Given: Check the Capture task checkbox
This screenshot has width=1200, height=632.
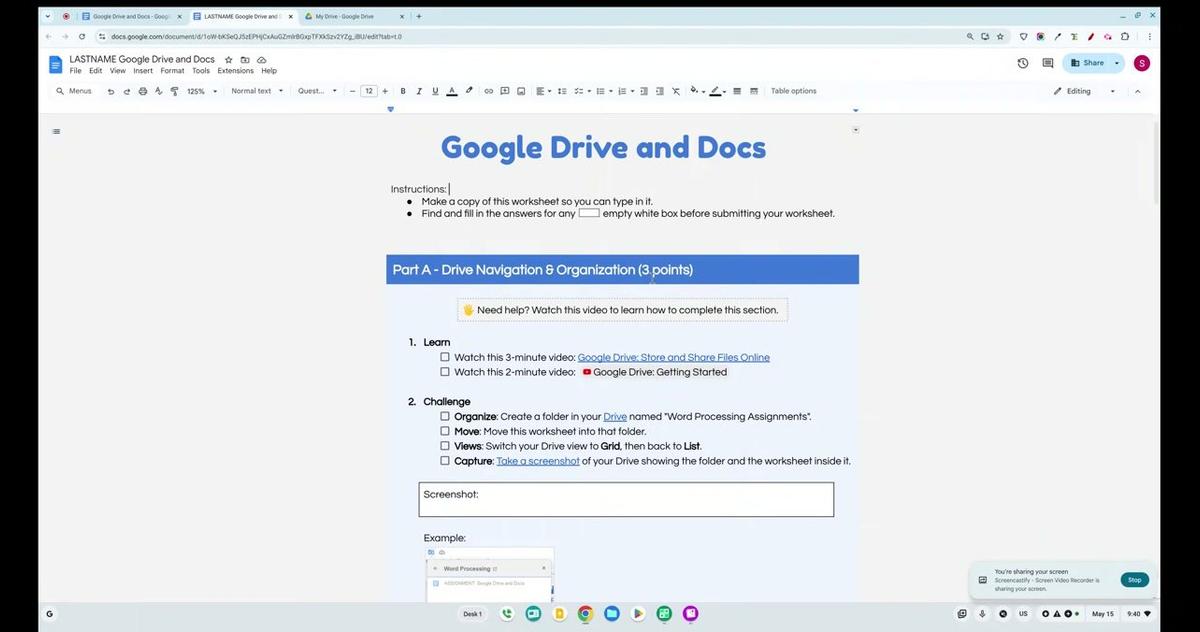Looking at the screenshot, I should 445,461.
